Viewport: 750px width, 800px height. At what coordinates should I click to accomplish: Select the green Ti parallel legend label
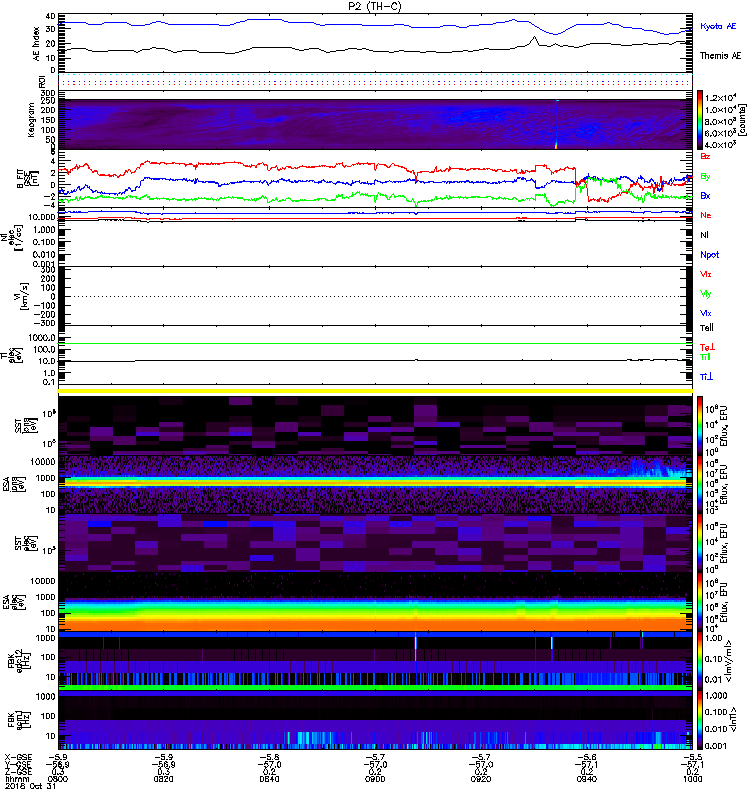pyautogui.click(x=705, y=357)
